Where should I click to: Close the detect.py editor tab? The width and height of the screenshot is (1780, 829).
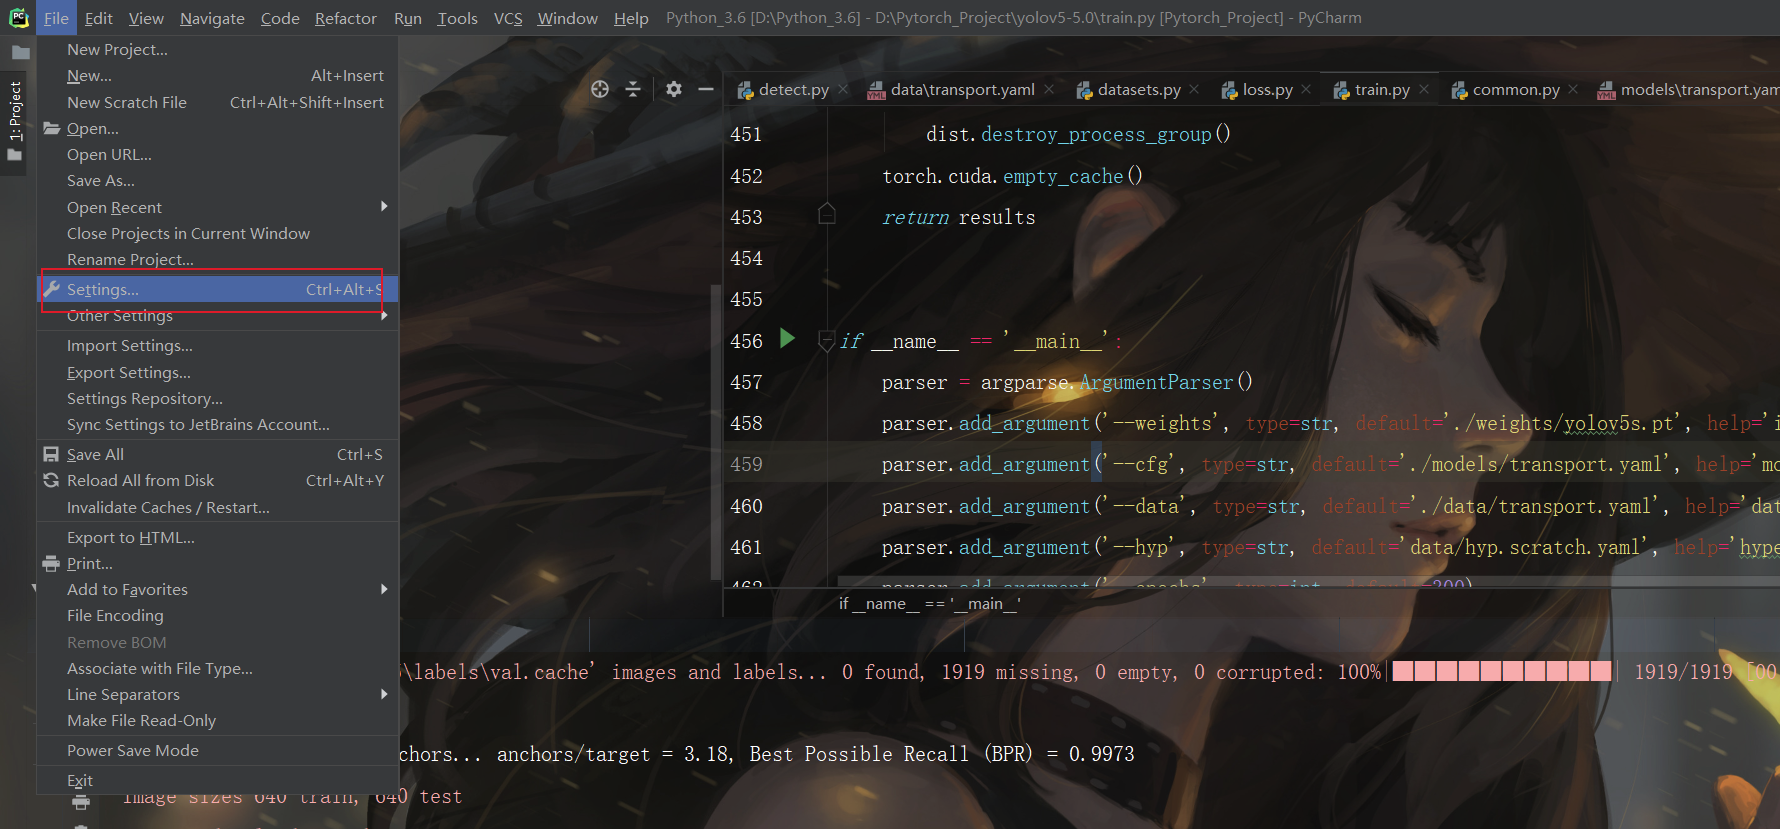[843, 89]
